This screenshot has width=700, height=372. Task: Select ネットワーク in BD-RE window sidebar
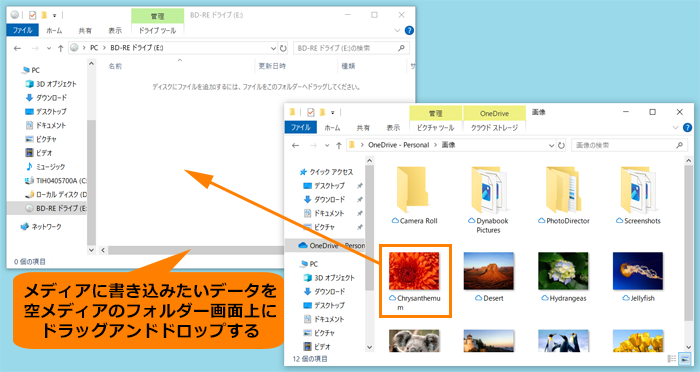pos(41,227)
